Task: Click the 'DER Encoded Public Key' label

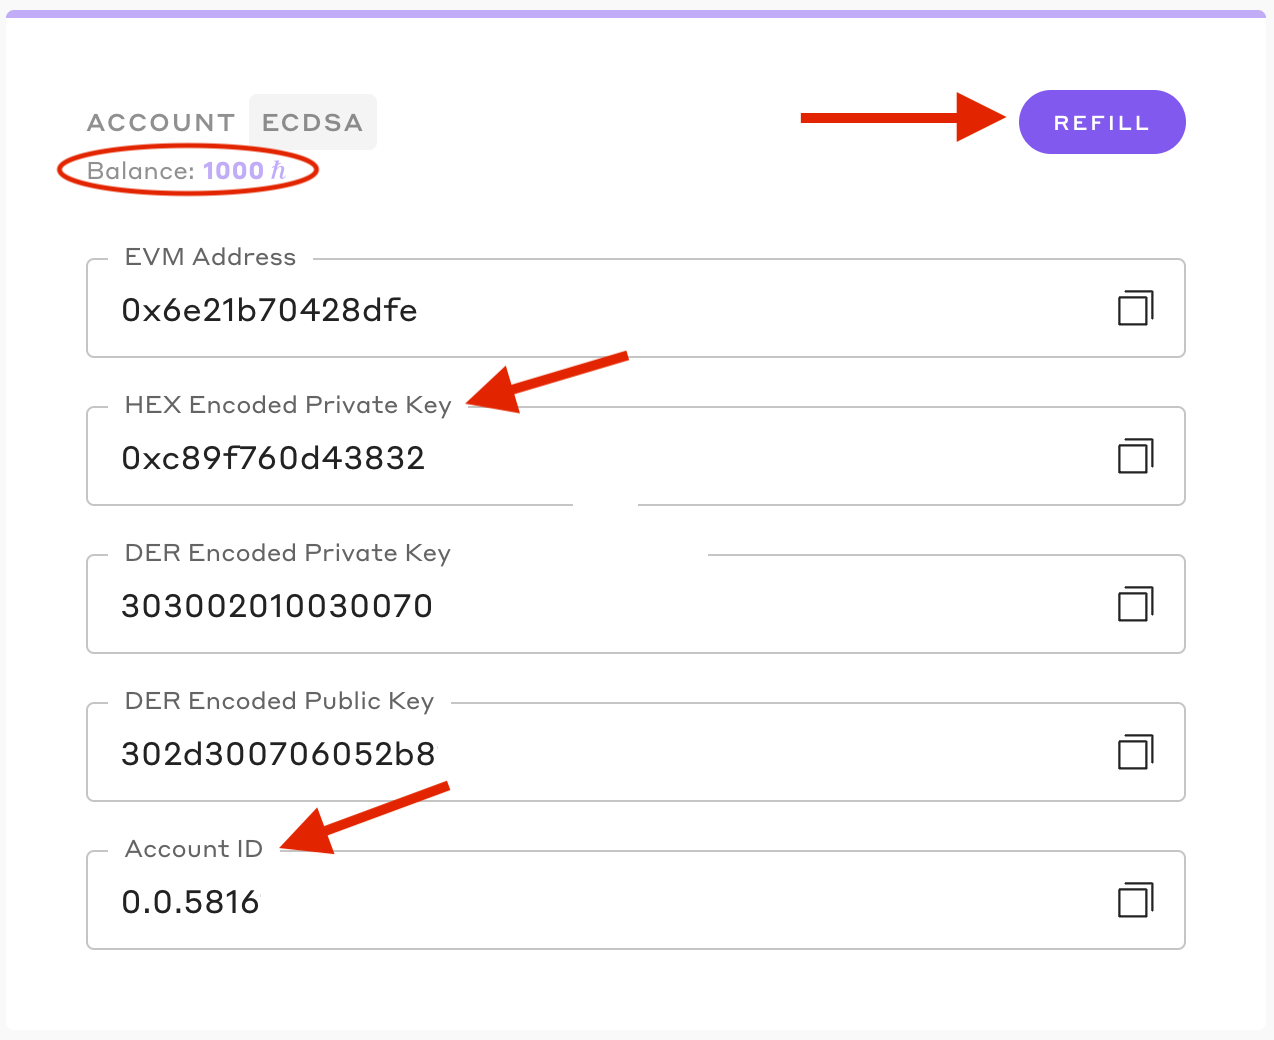Action: [x=279, y=701]
